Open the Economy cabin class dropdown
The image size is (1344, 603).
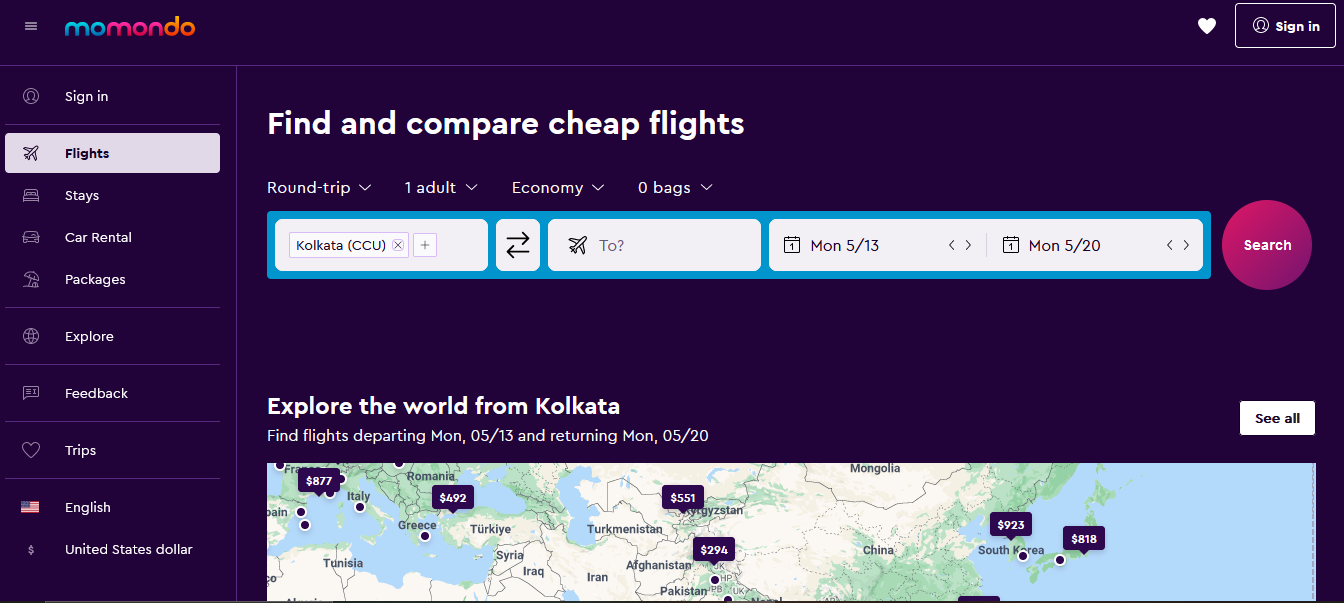[558, 187]
